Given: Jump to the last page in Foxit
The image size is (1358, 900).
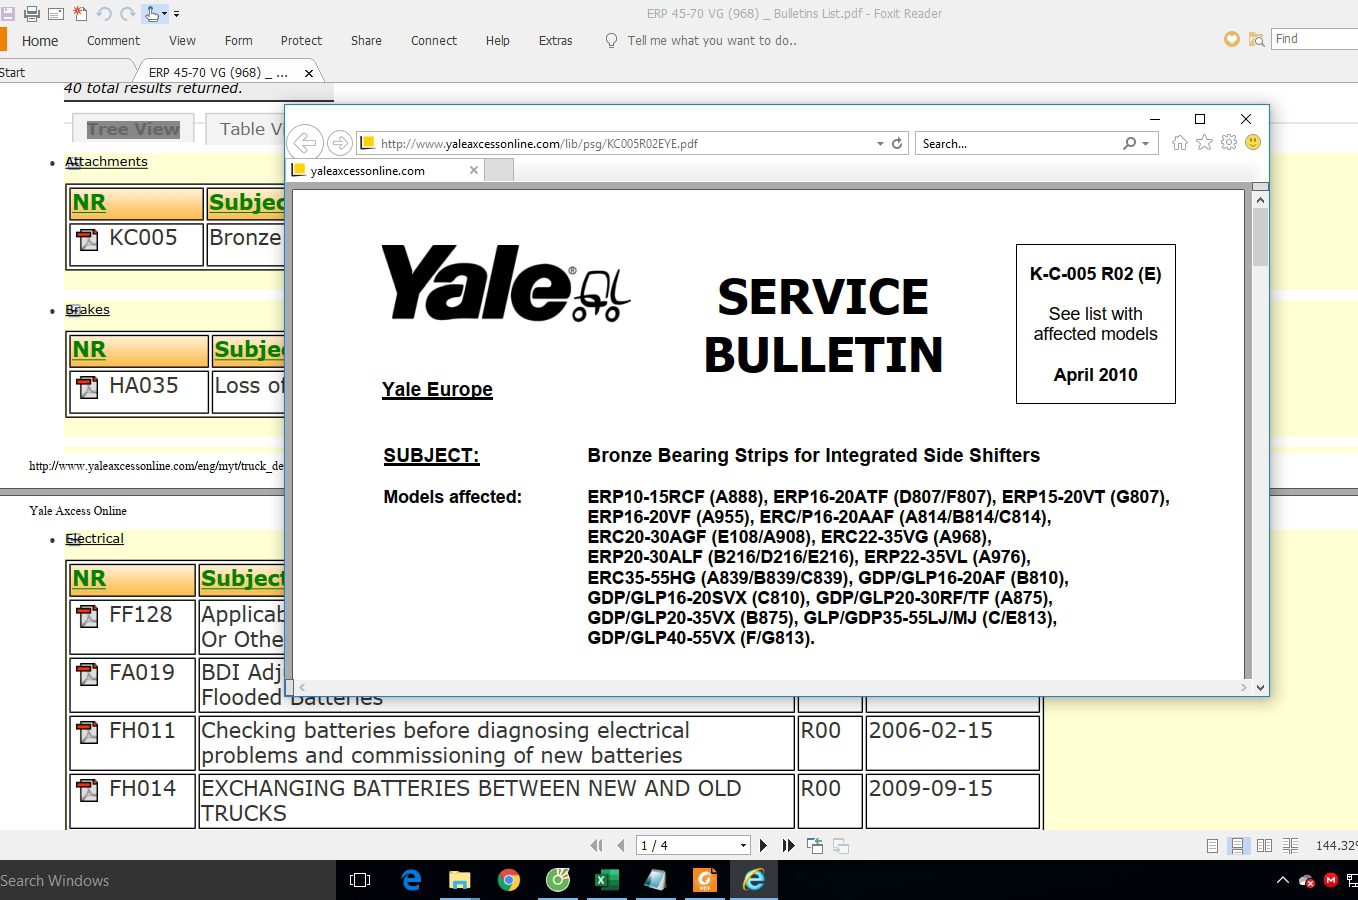Looking at the screenshot, I should pos(789,846).
